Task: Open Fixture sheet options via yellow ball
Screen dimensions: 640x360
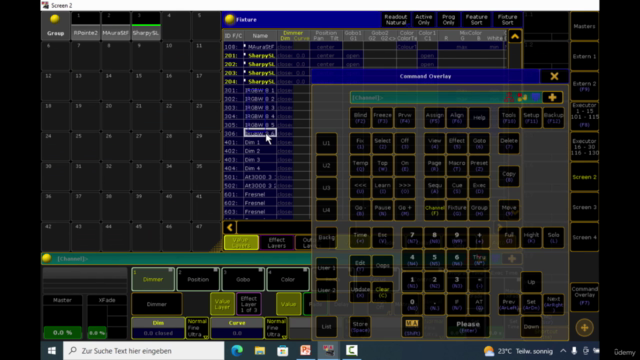Action: coord(229,19)
